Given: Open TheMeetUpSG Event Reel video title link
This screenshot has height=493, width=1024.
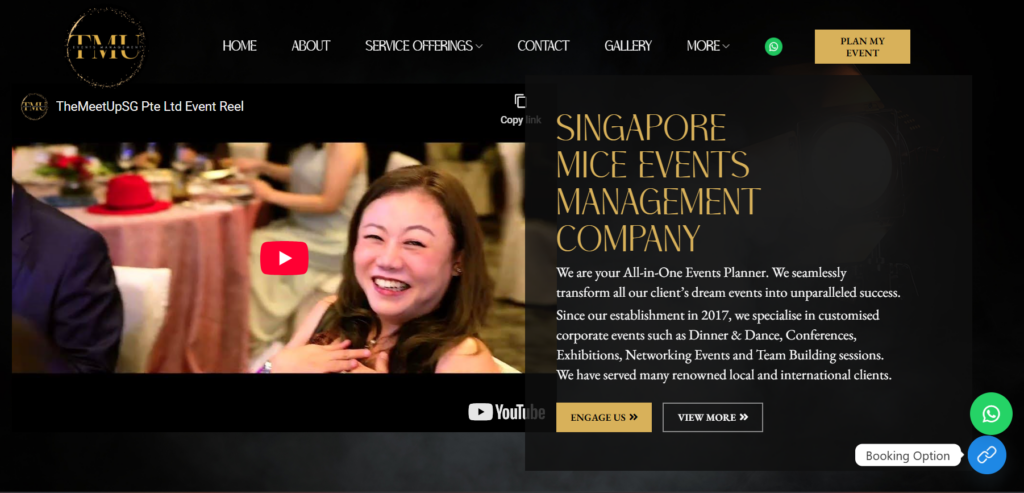Looking at the screenshot, I should (x=150, y=106).
